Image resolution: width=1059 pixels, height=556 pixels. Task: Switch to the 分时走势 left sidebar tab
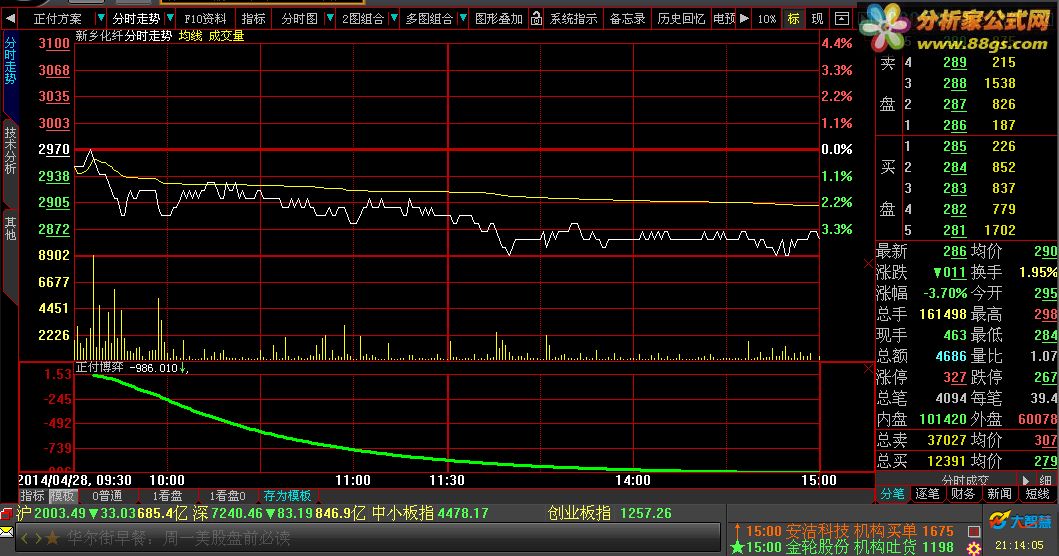(x=10, y=61)
